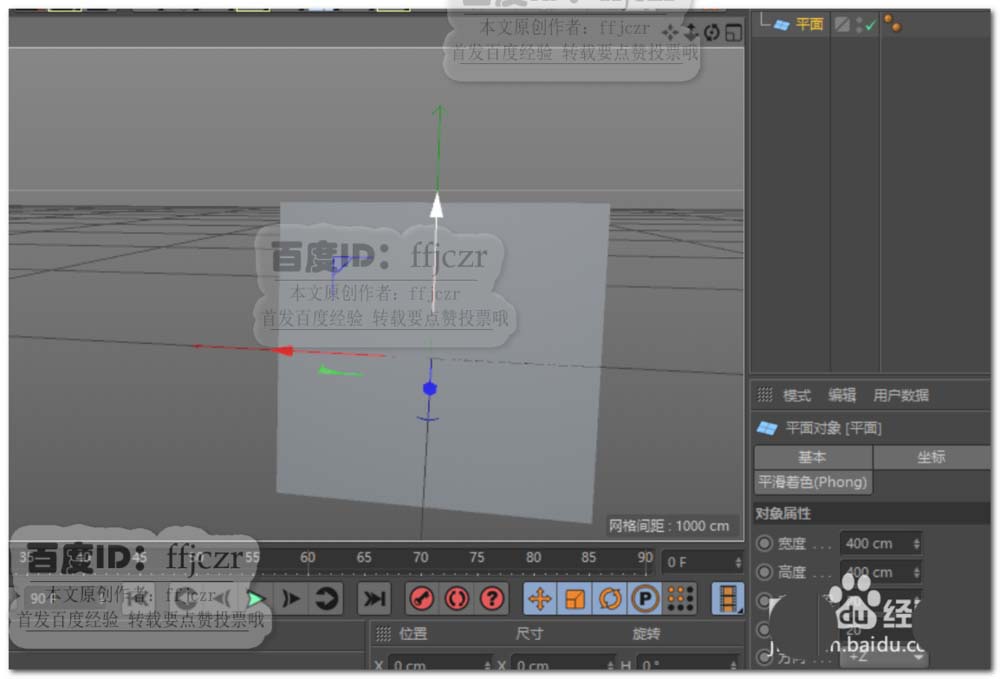Open the 模式 menu in attribute manager
This screenshot has height=679, width=1000.
pos(797,396)
